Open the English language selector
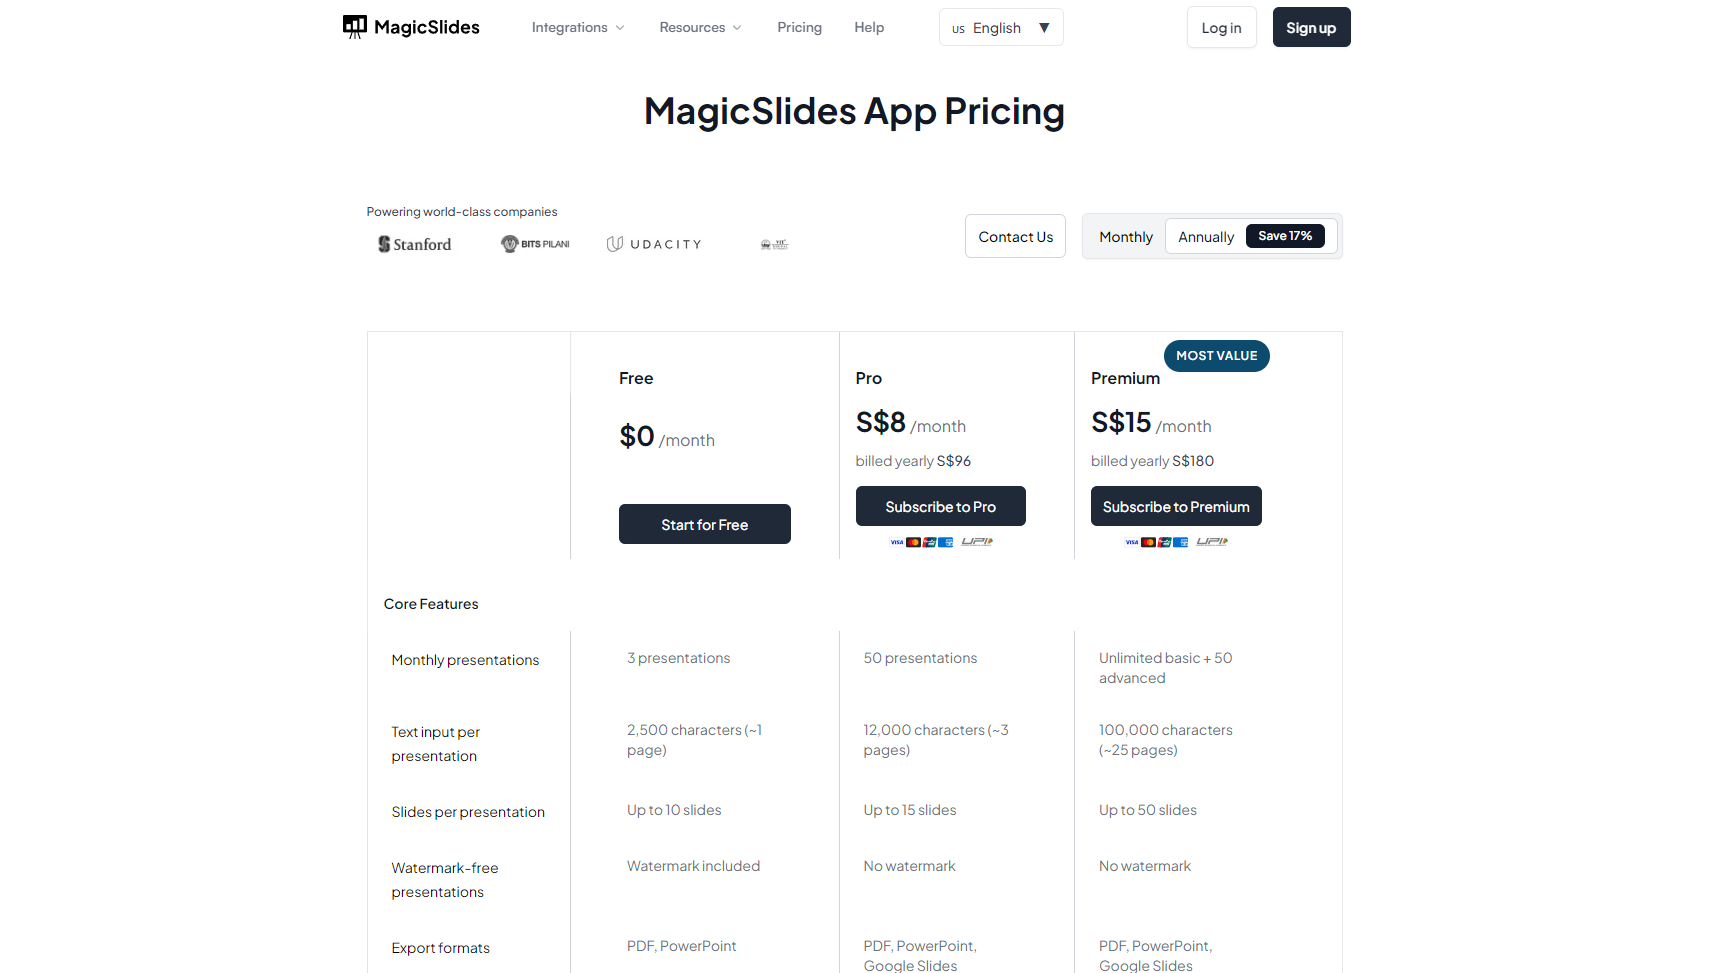 pos(1001,27)
